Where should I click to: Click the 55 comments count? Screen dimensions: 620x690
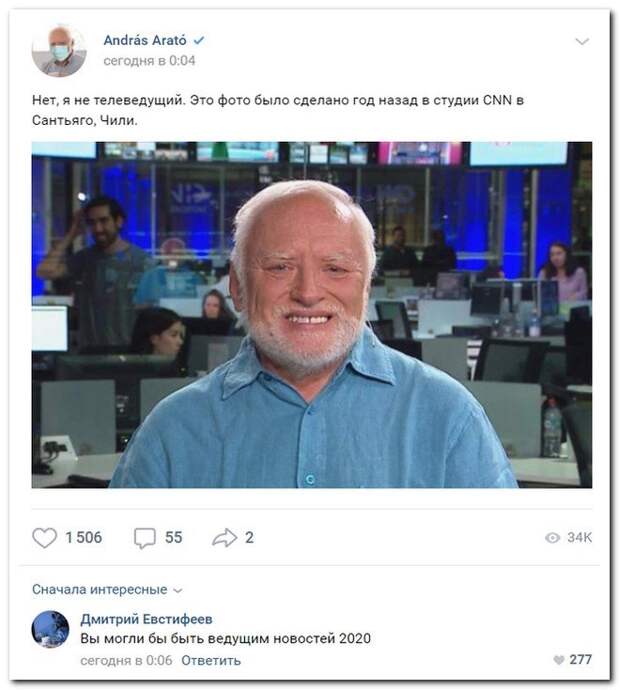[x=173, y=537]
